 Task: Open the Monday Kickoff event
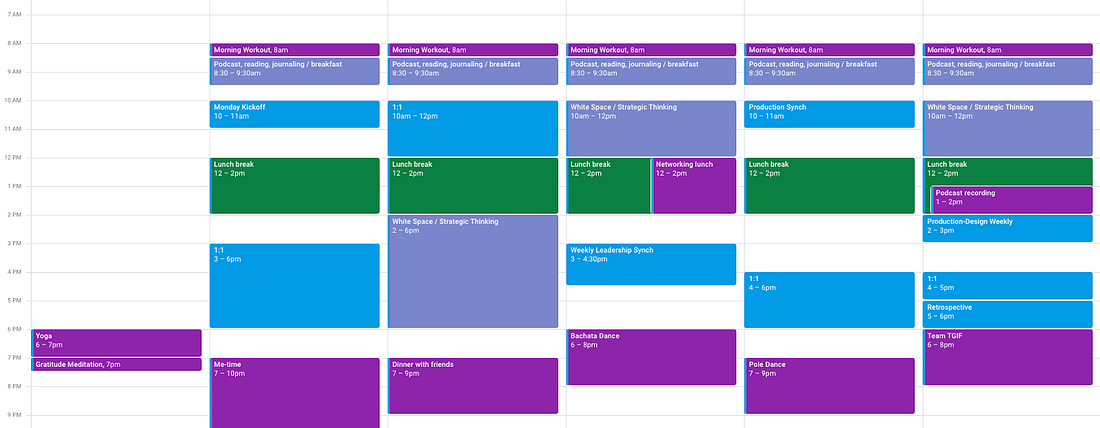click(295, 114)
